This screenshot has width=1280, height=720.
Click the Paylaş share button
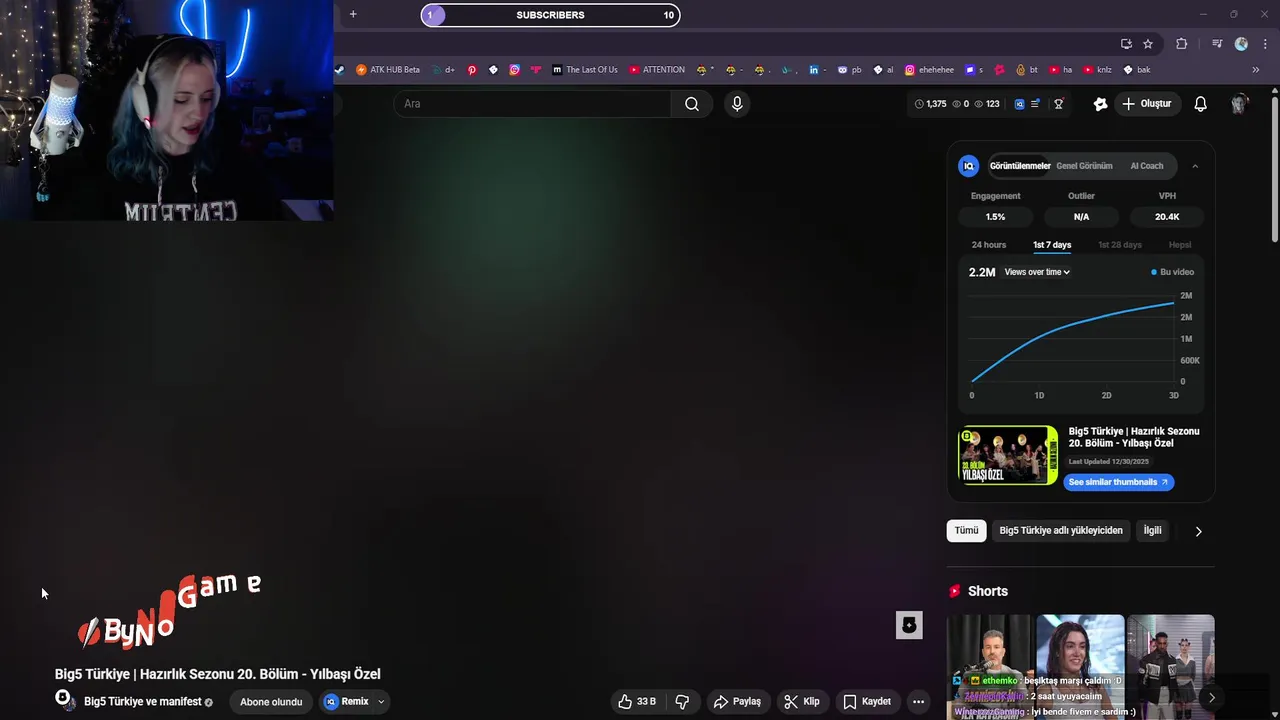tap(737, 702)
